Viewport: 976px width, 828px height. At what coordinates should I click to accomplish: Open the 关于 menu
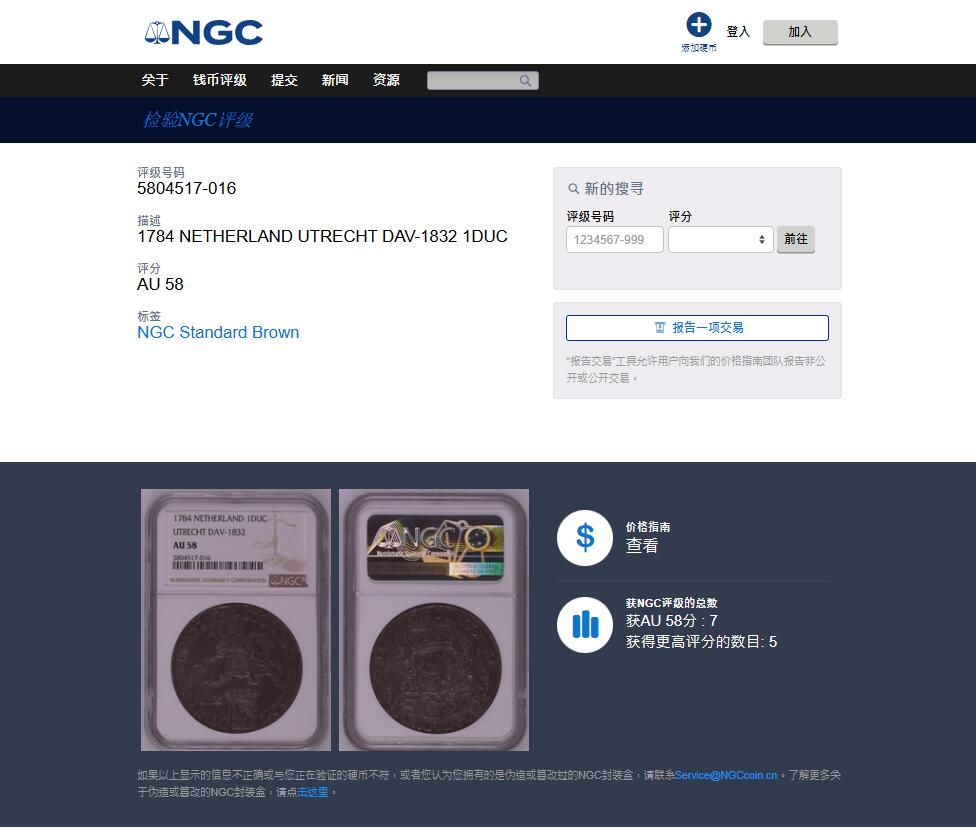tap(155, 80)
